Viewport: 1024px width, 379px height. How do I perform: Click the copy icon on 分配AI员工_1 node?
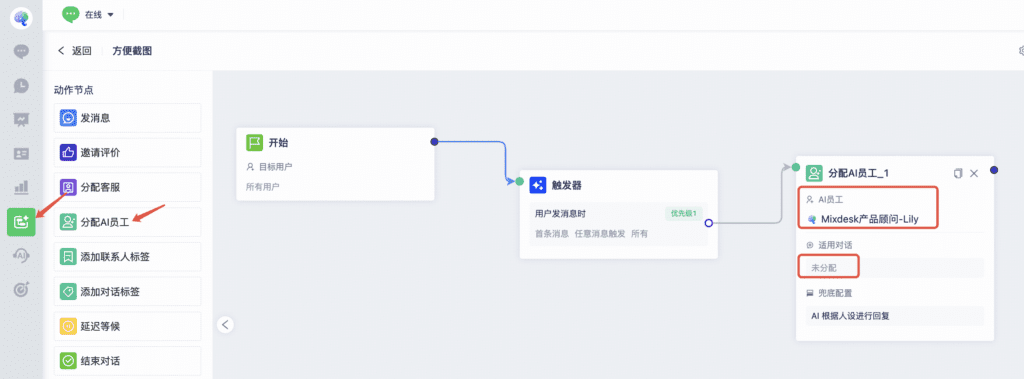[958, 173]
